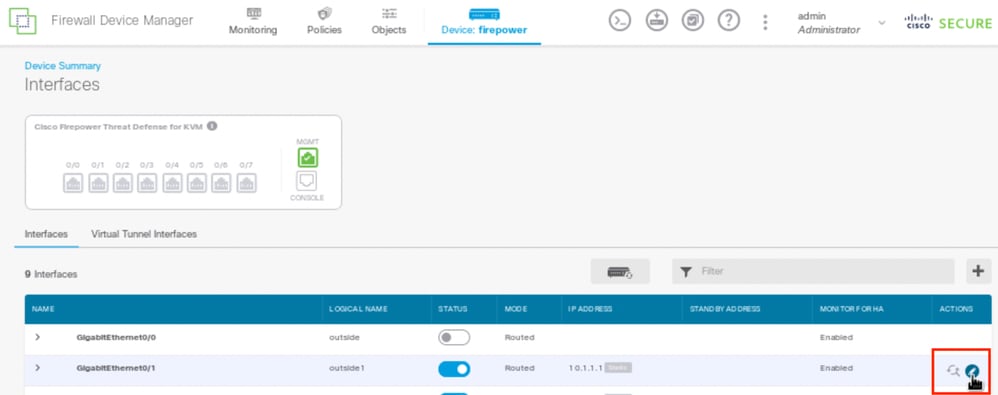Click IP address 10.1.1.1
This screenshot has height=395, width=998.
[586, 368]
